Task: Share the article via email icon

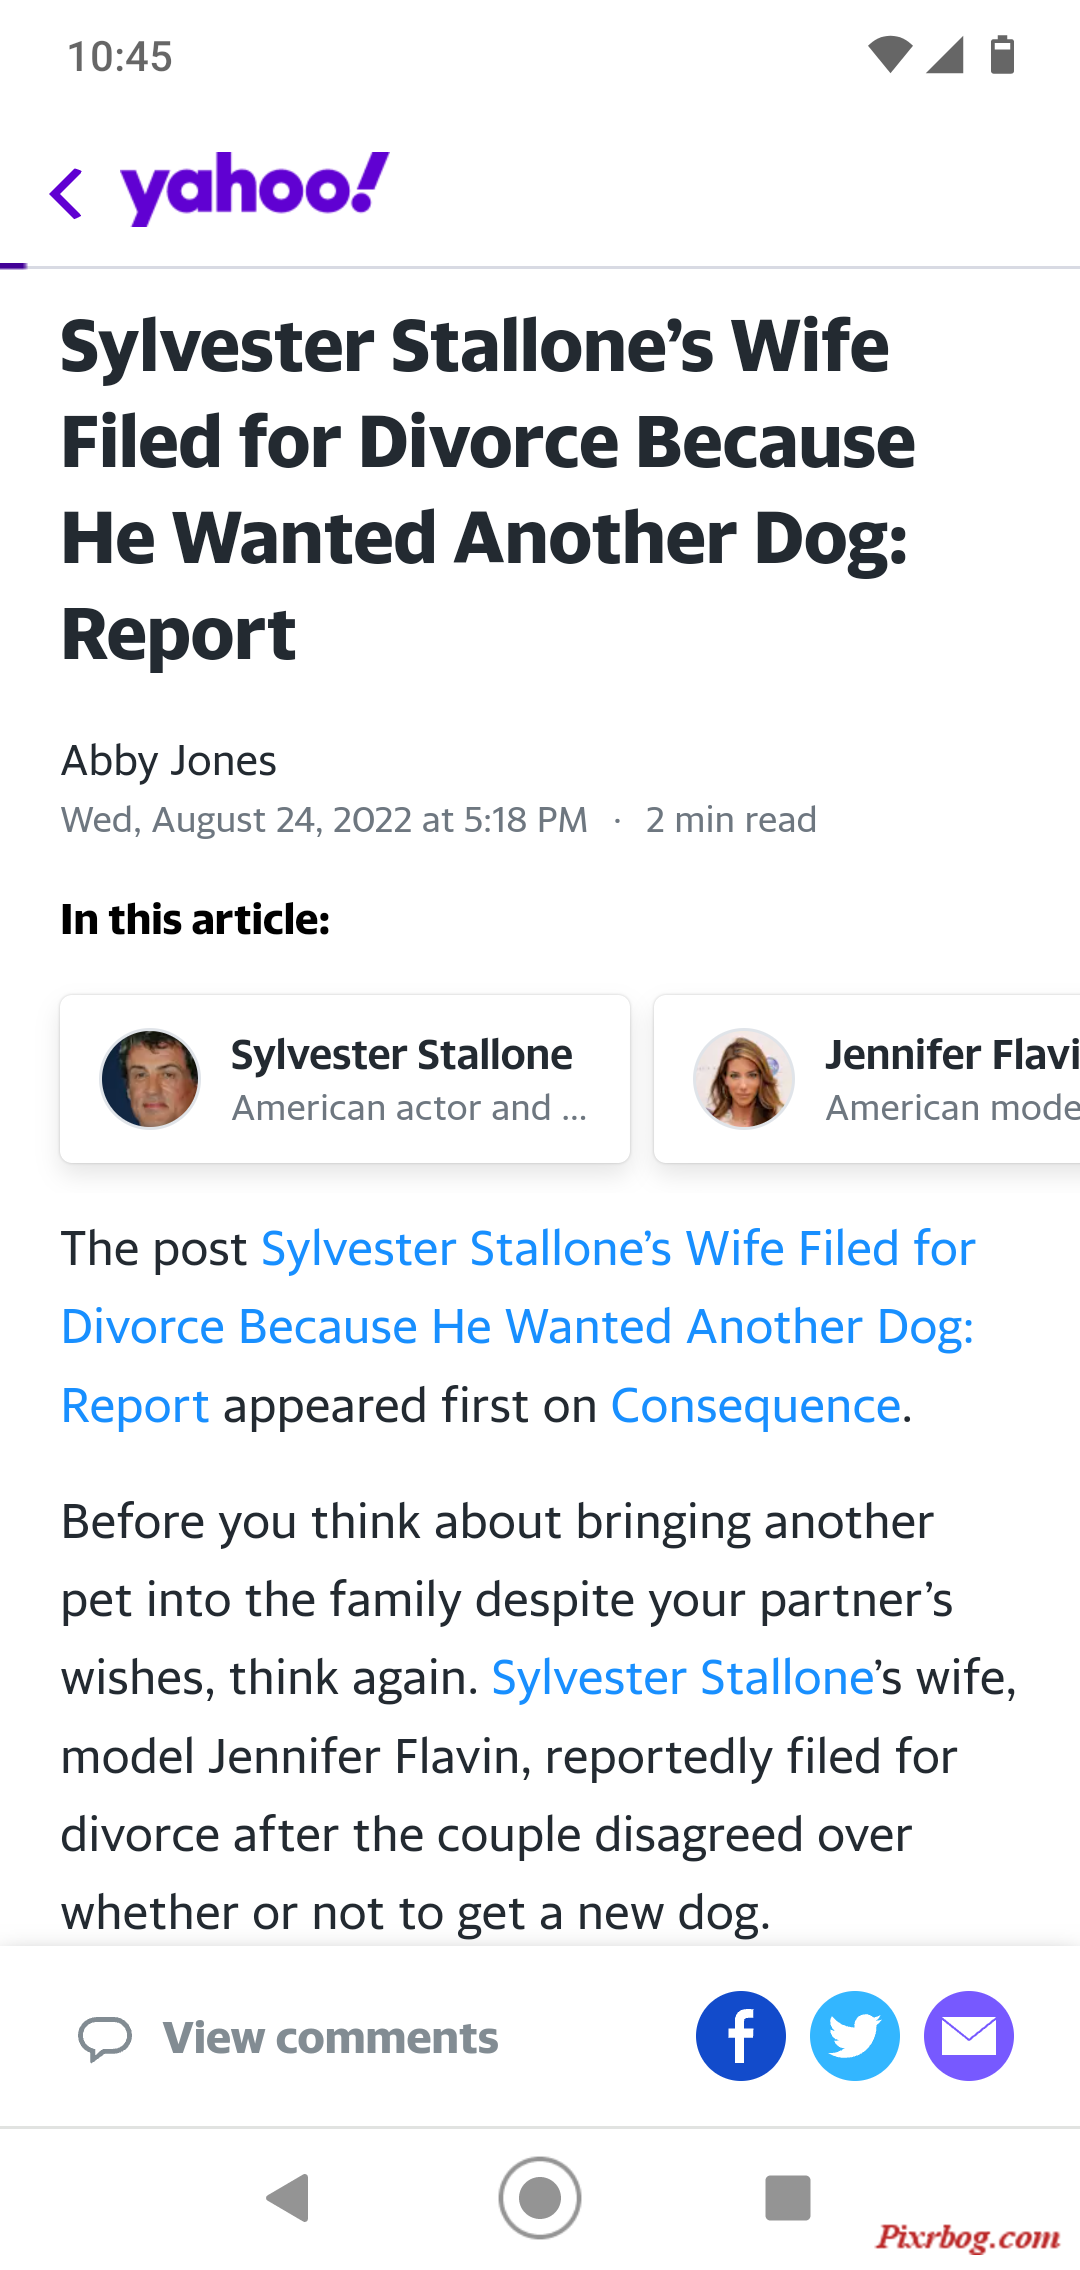Action: pos(969,2036)
